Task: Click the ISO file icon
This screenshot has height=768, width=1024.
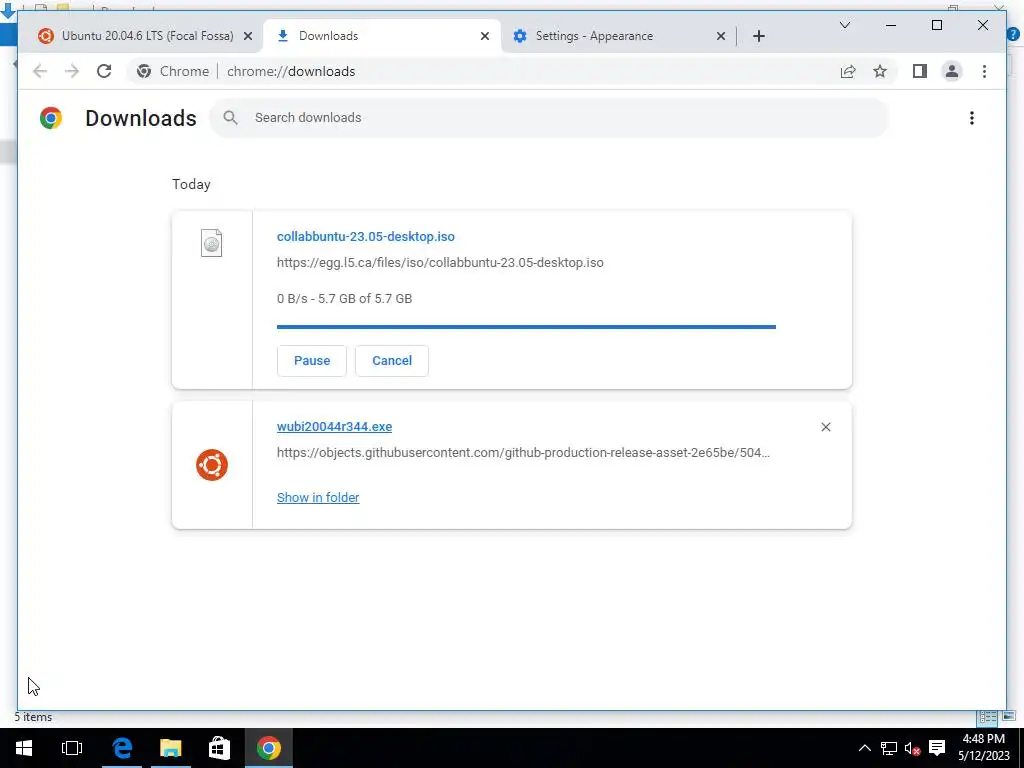Action: pyautogui.click(x=212, y=243)
